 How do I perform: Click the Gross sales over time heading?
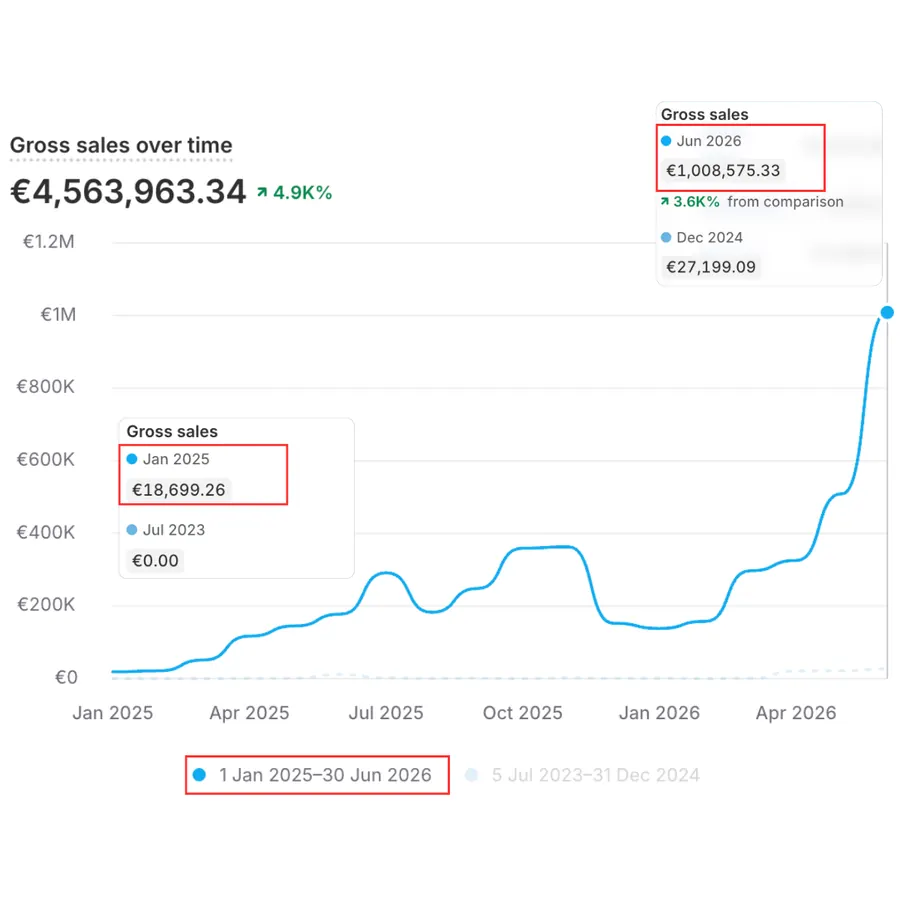pyautogui.click(x=121, y=145)
